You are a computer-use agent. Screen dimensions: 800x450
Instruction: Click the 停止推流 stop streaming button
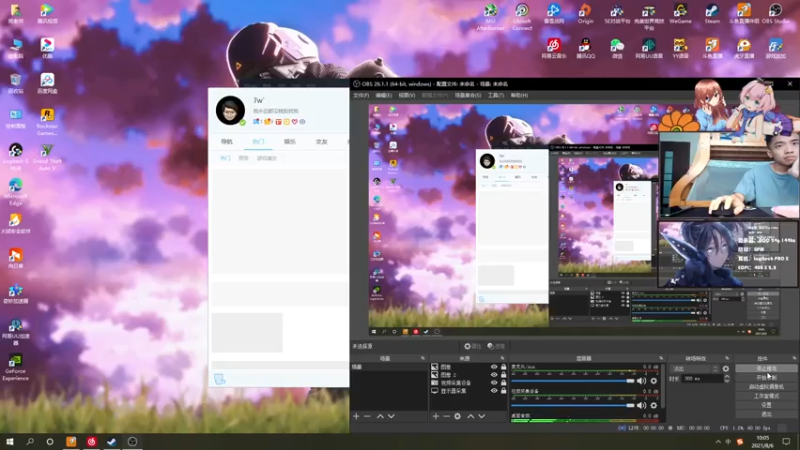[x=766, y=368]
